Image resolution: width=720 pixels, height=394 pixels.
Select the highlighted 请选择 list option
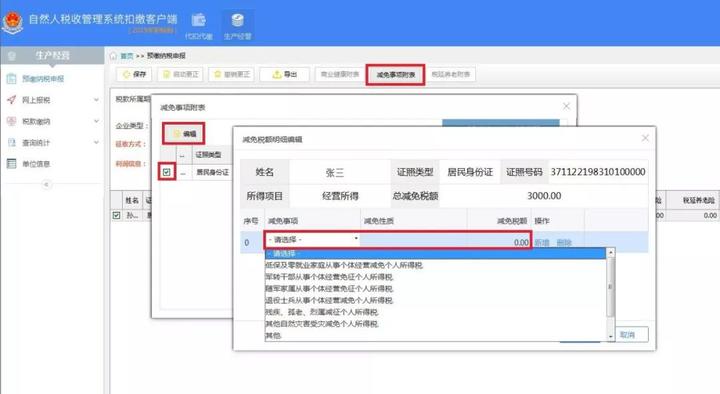tap(435, 253)
